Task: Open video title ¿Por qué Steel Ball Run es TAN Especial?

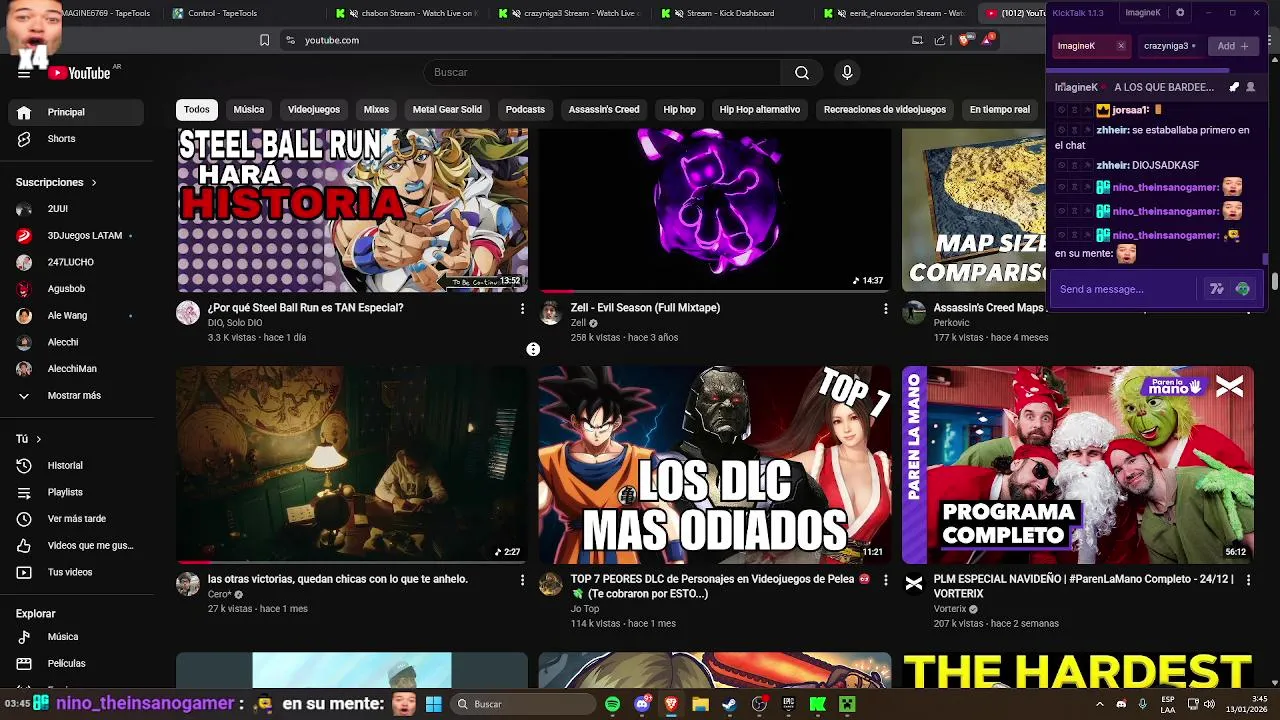Action: coord(306,308)
